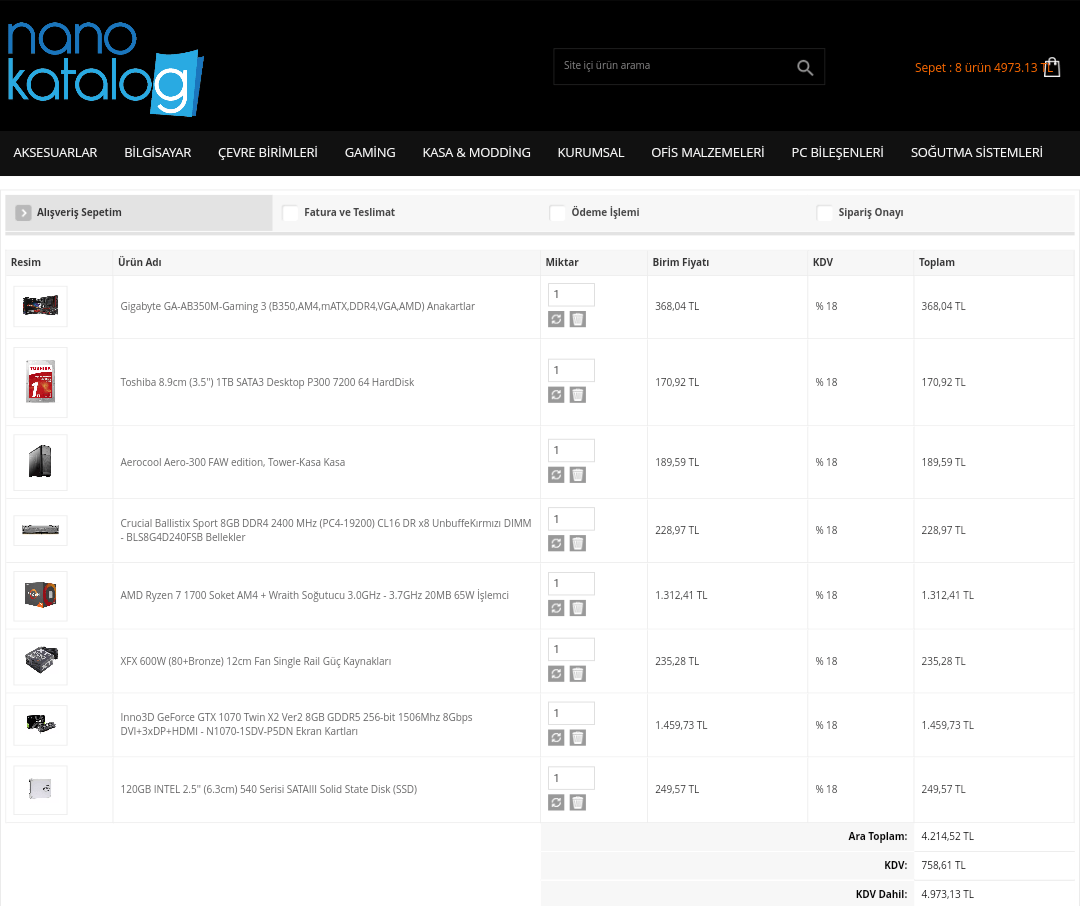
Task: Select the Alışveriş Sepetim step tab
Action: coord(139,213)
